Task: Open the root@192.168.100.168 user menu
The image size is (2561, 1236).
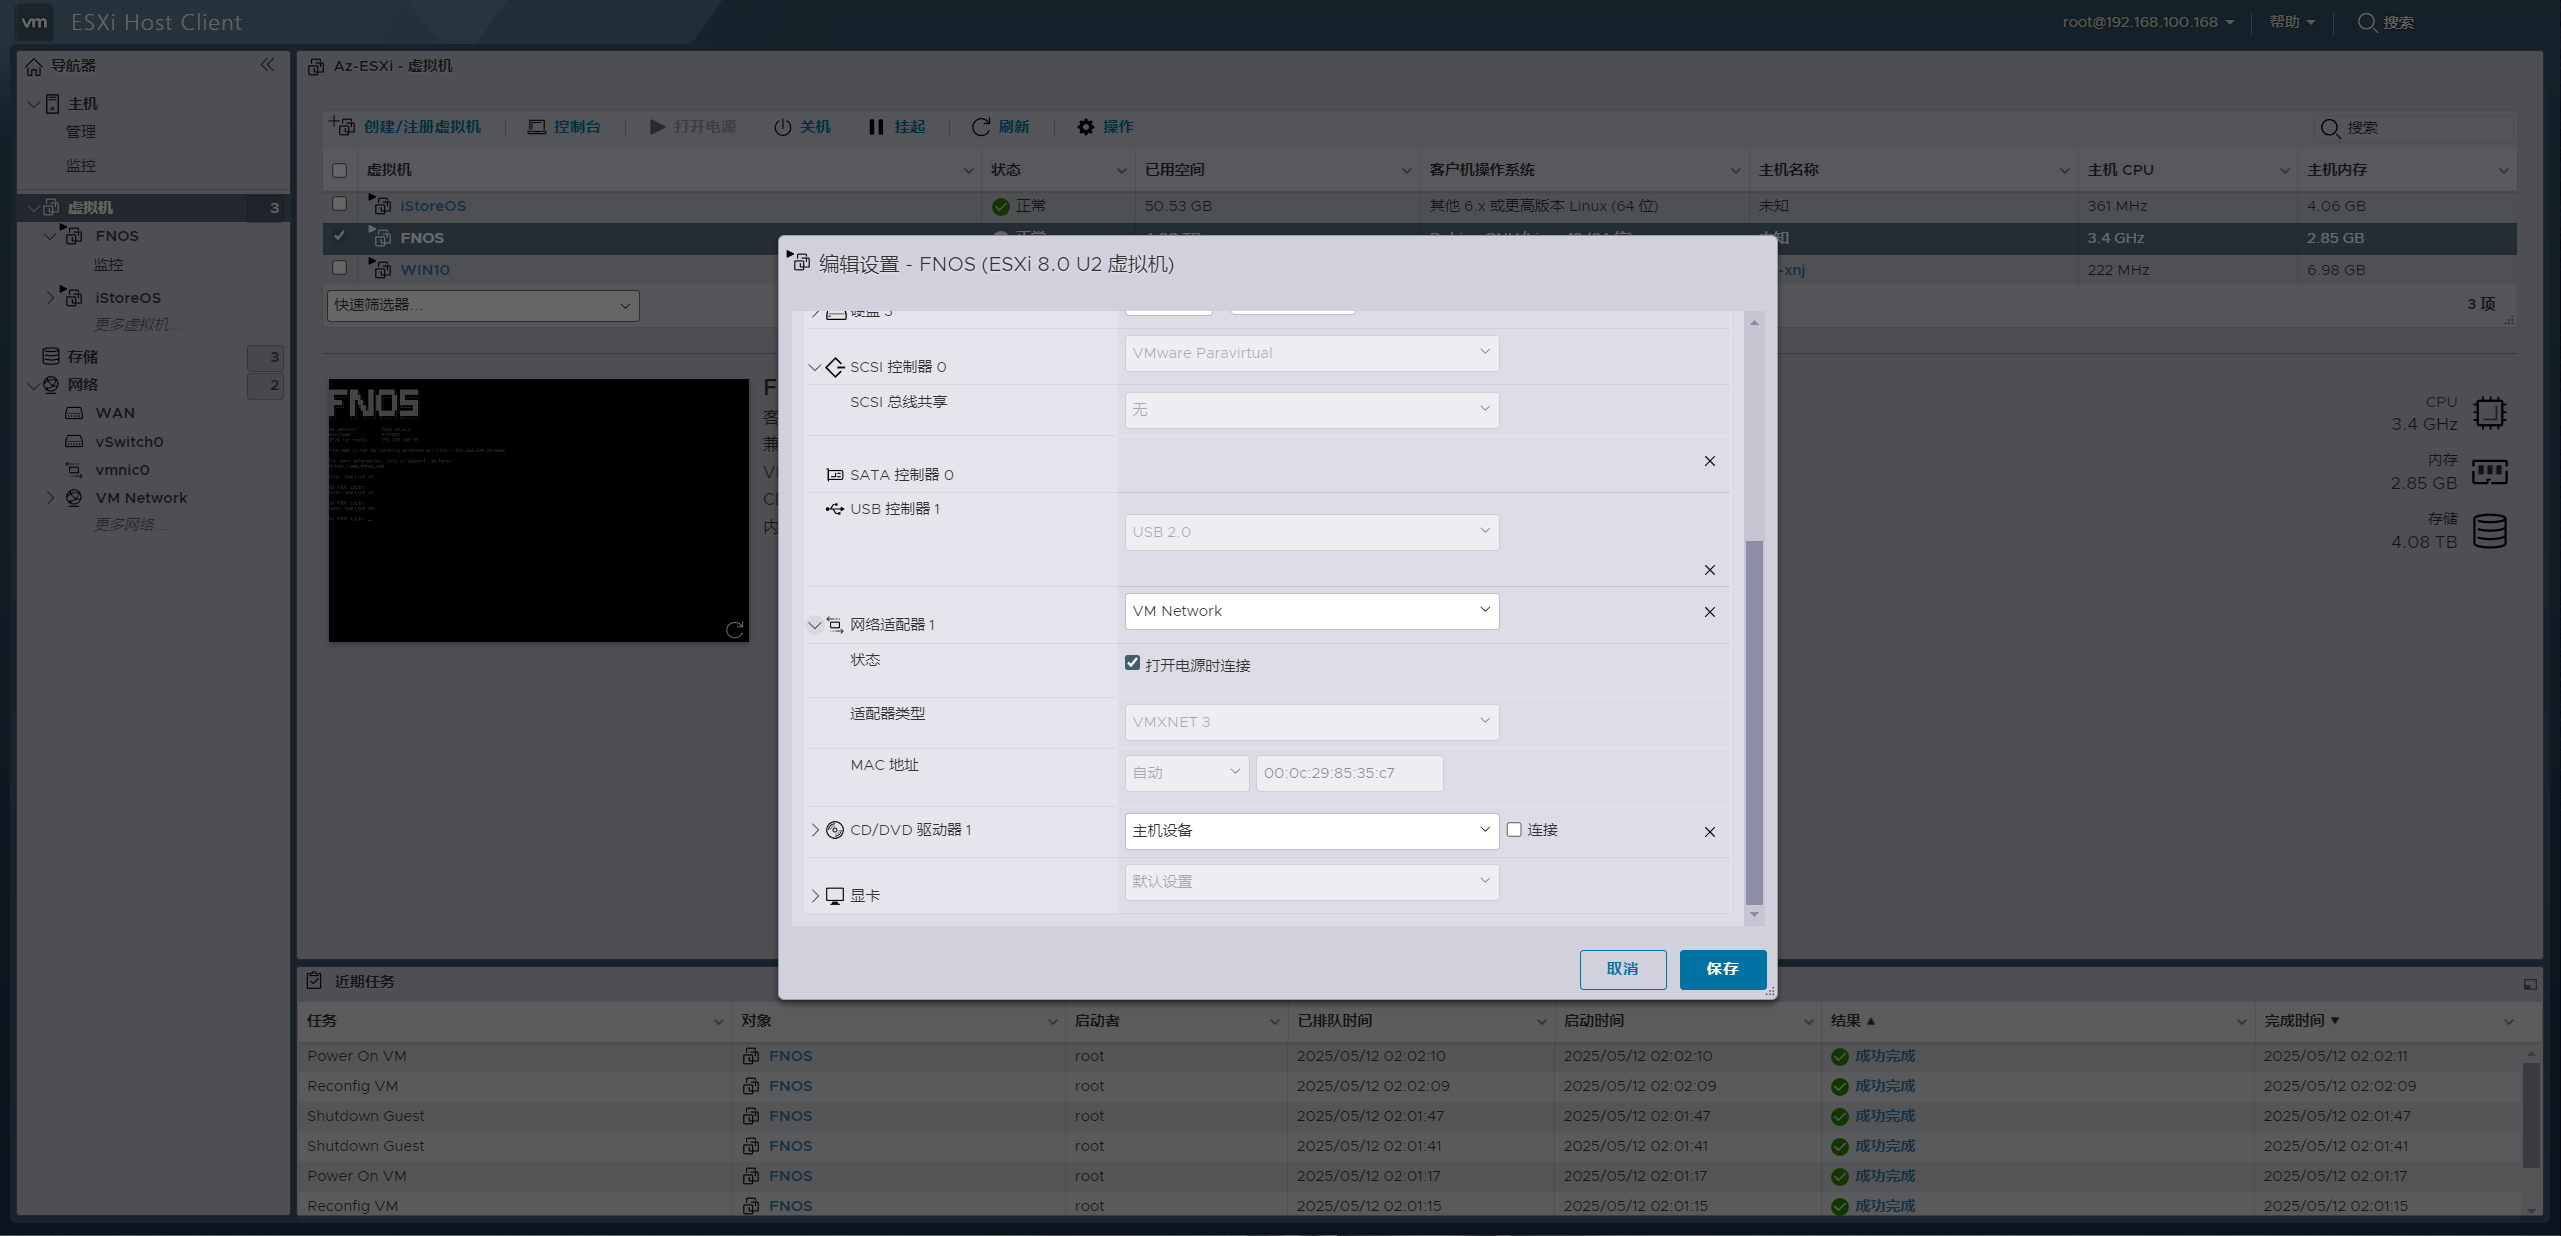Action: [2148, 22]
